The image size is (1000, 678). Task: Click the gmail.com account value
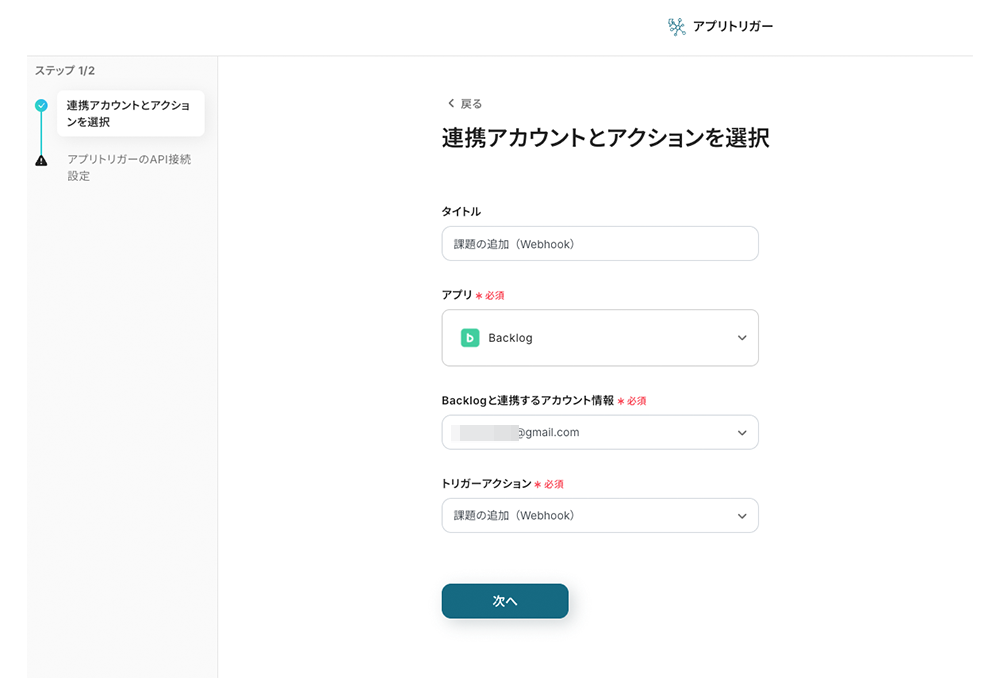tap(548, 433)
